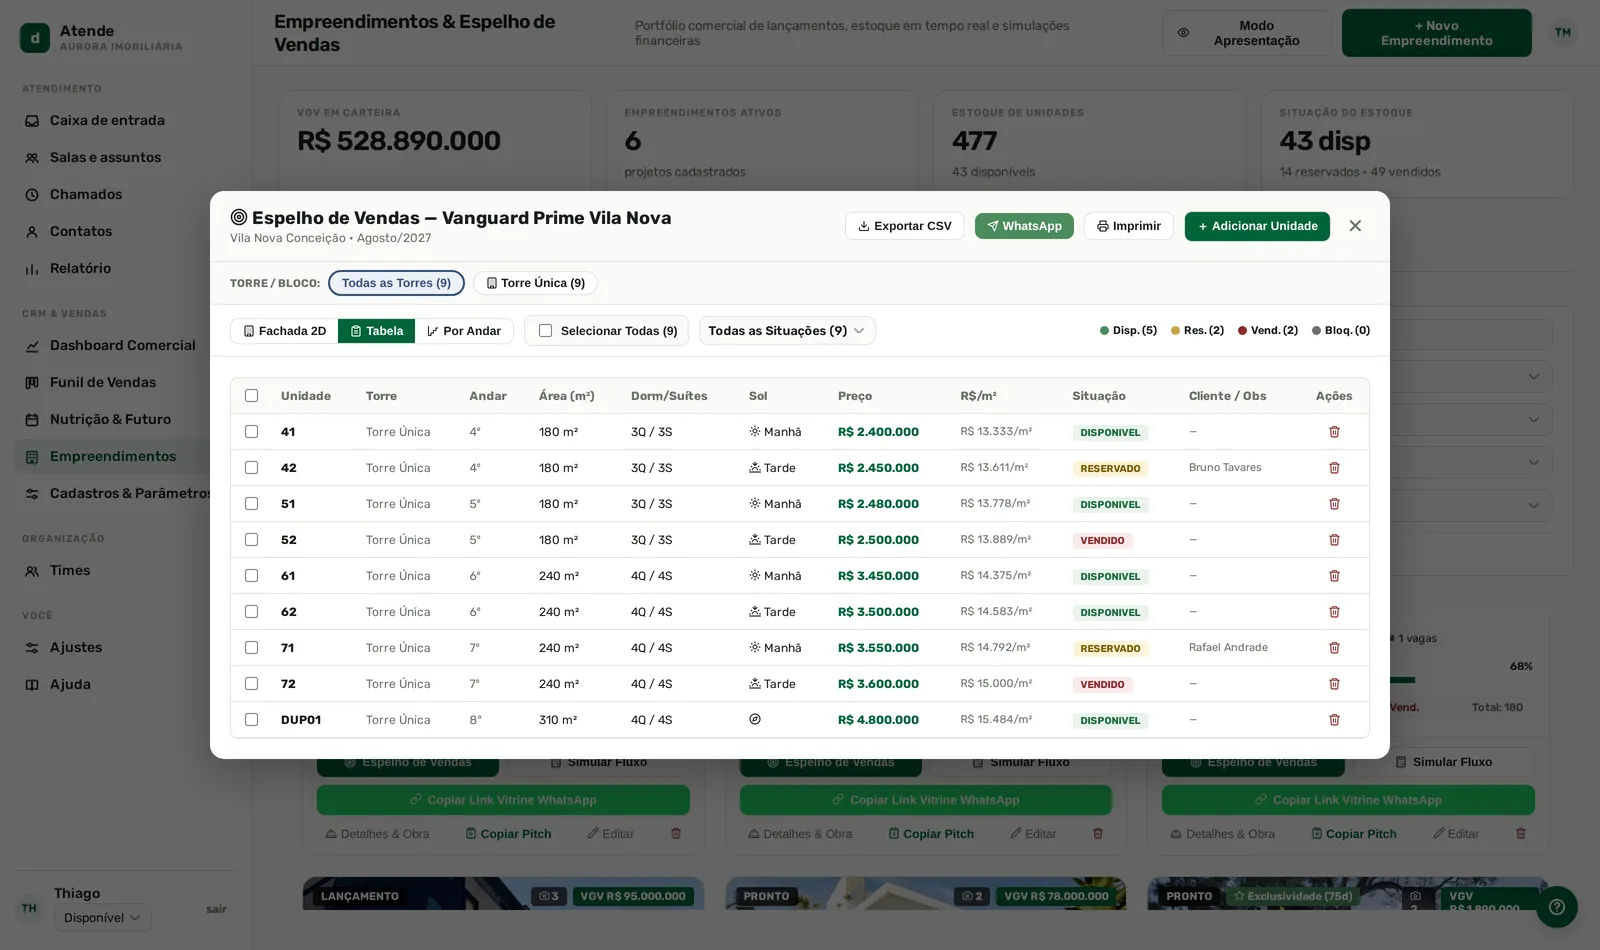This screenshot has width=1600, height=950.
Task: Click the sun orientation icon of DUP01
Action: [x=755, y=720]
